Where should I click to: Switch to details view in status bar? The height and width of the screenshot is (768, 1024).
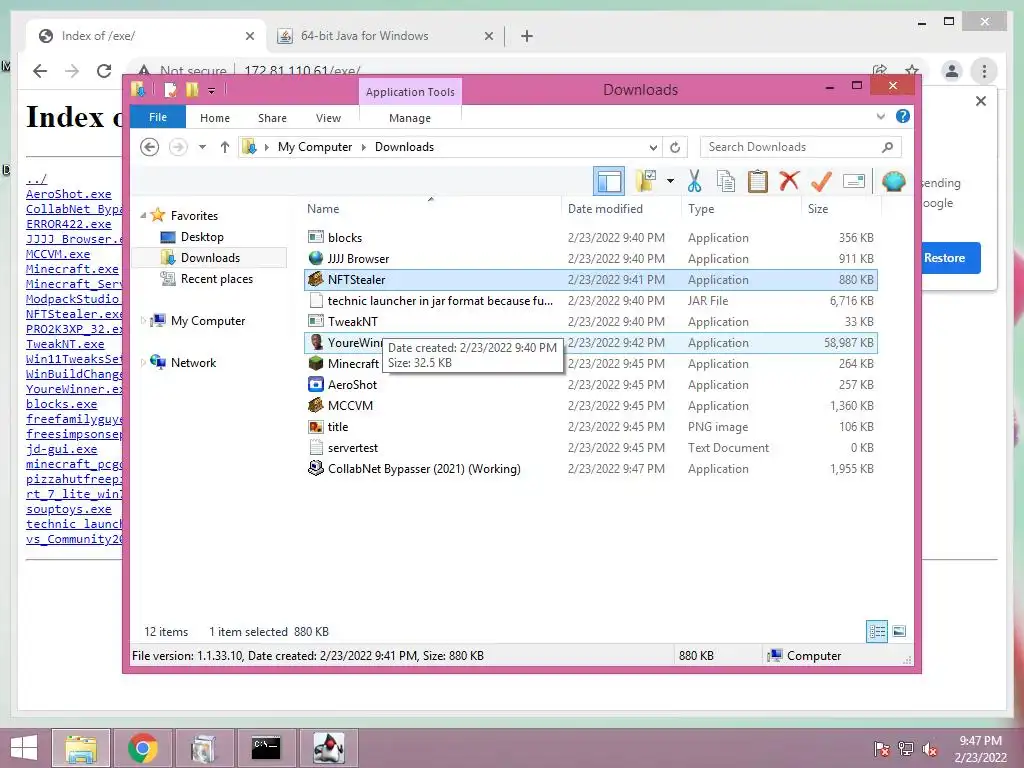[876, 632]
